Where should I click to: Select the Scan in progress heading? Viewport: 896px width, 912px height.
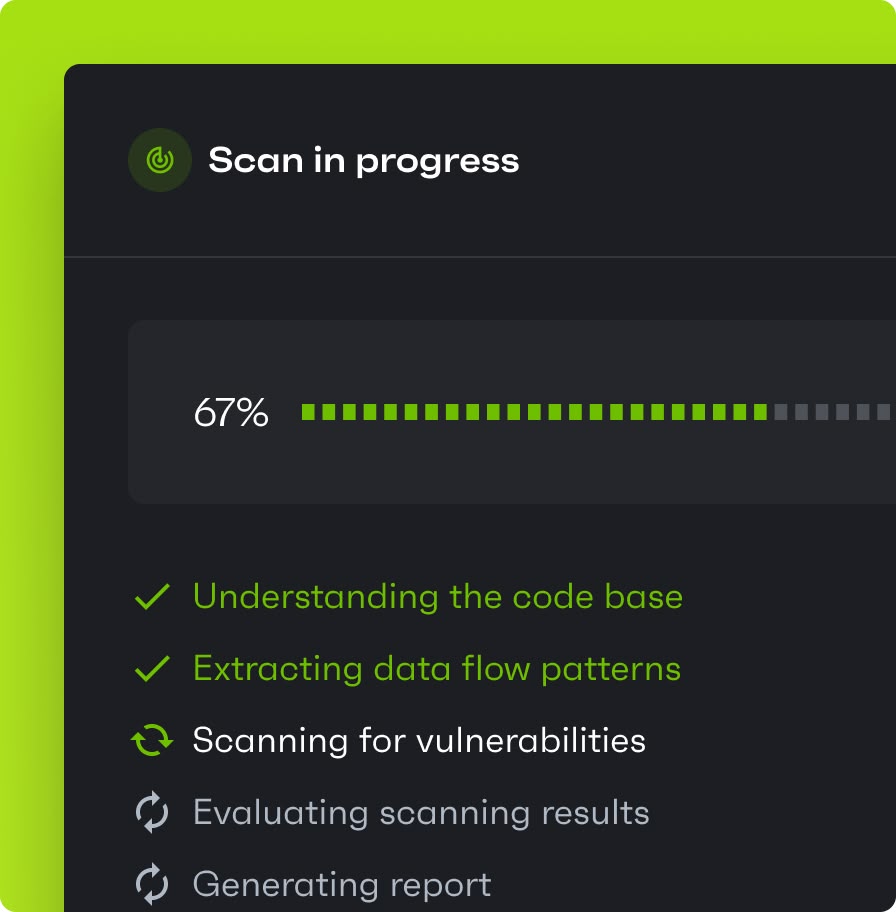pos(364,161)
